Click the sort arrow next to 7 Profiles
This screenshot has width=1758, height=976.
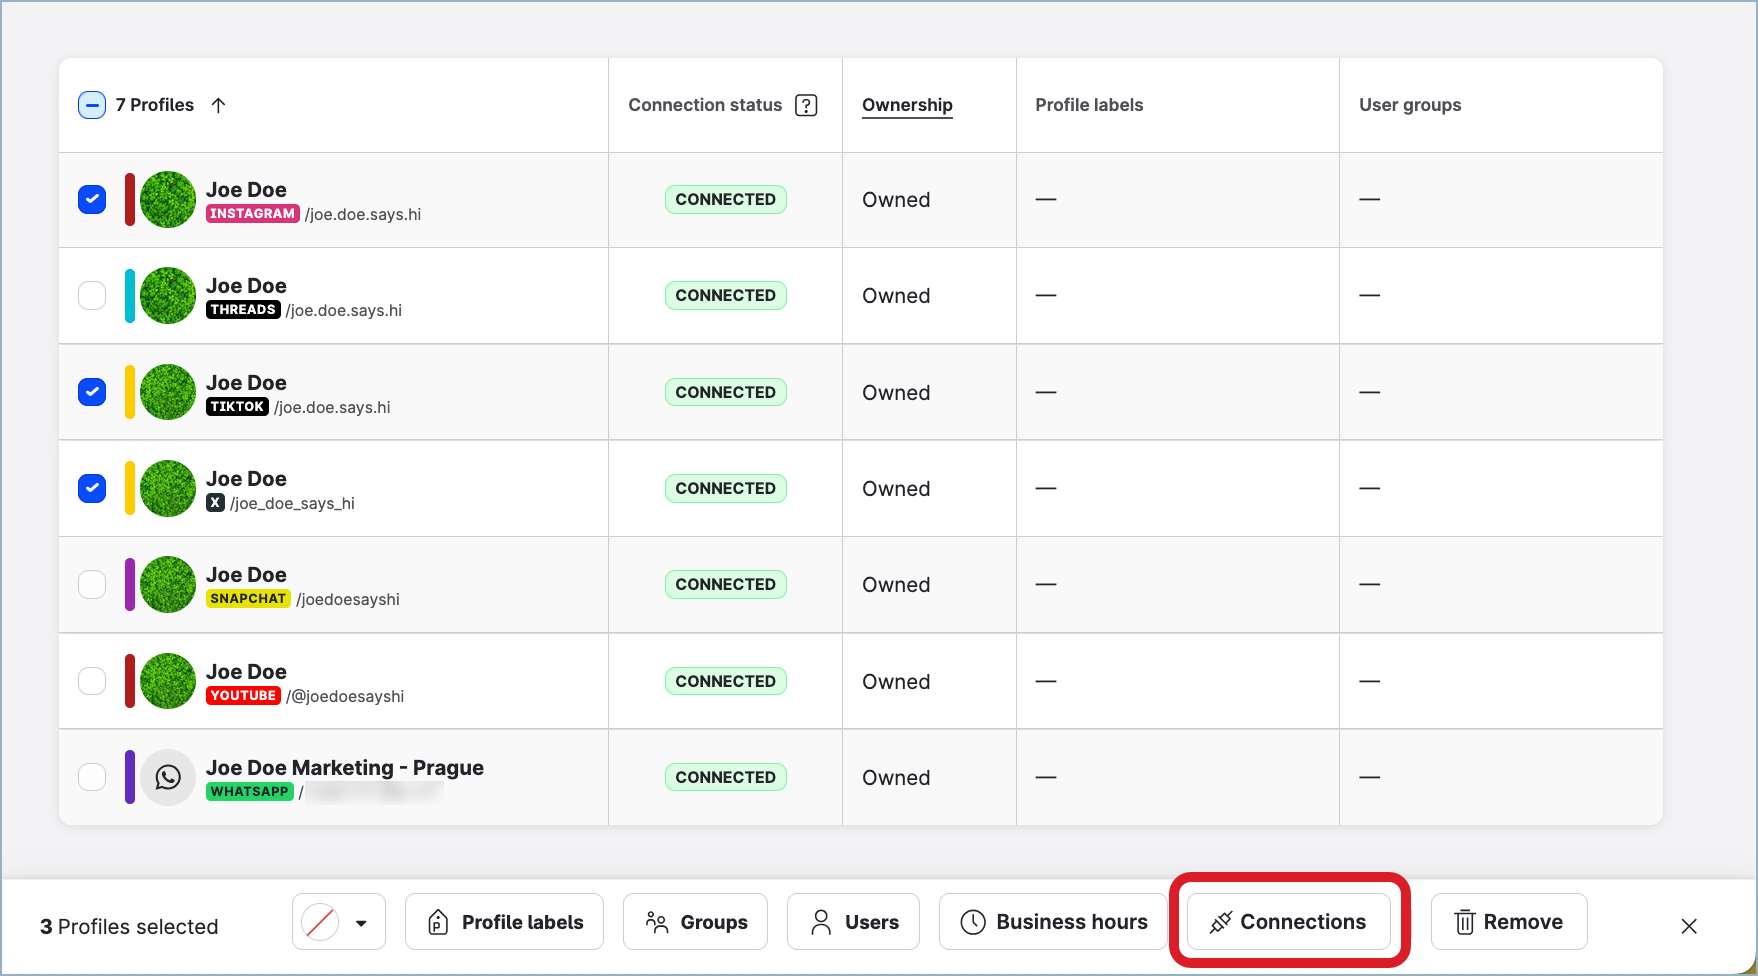click(219, 104)
